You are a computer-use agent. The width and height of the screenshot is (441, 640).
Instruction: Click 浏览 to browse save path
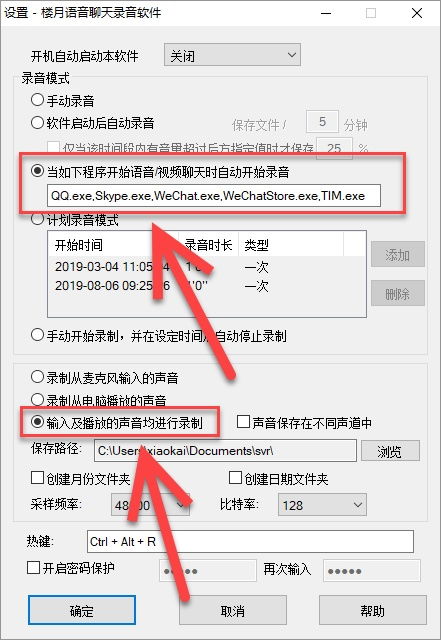[x=390, y=451]
